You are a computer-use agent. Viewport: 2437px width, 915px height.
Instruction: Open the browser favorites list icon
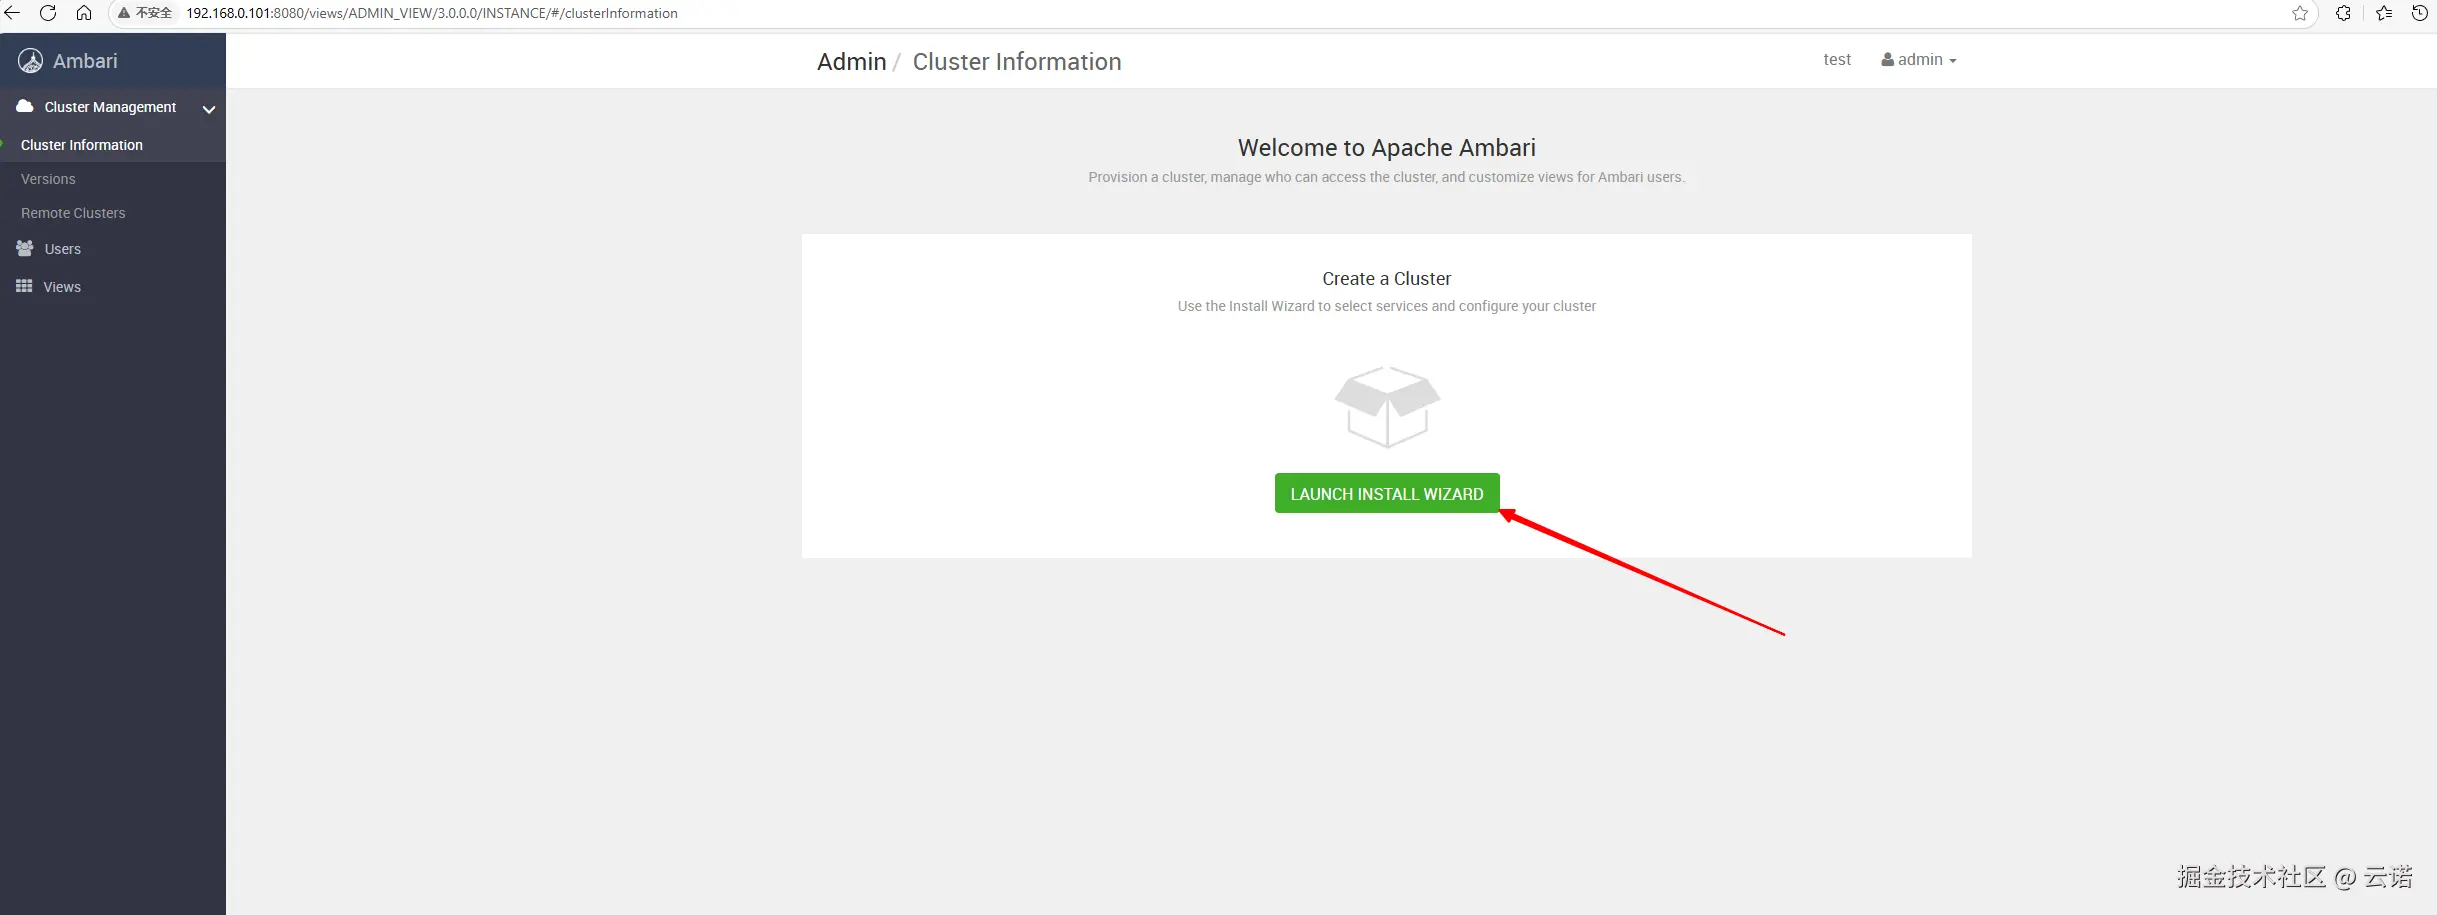[x=2384, y=13]
